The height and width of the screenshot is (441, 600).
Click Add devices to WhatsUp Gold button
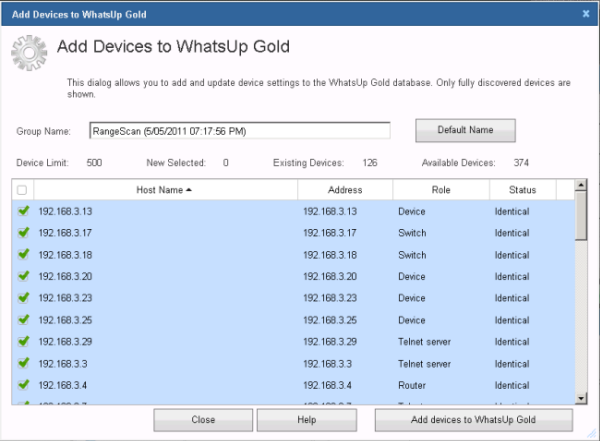pos(474,420)
